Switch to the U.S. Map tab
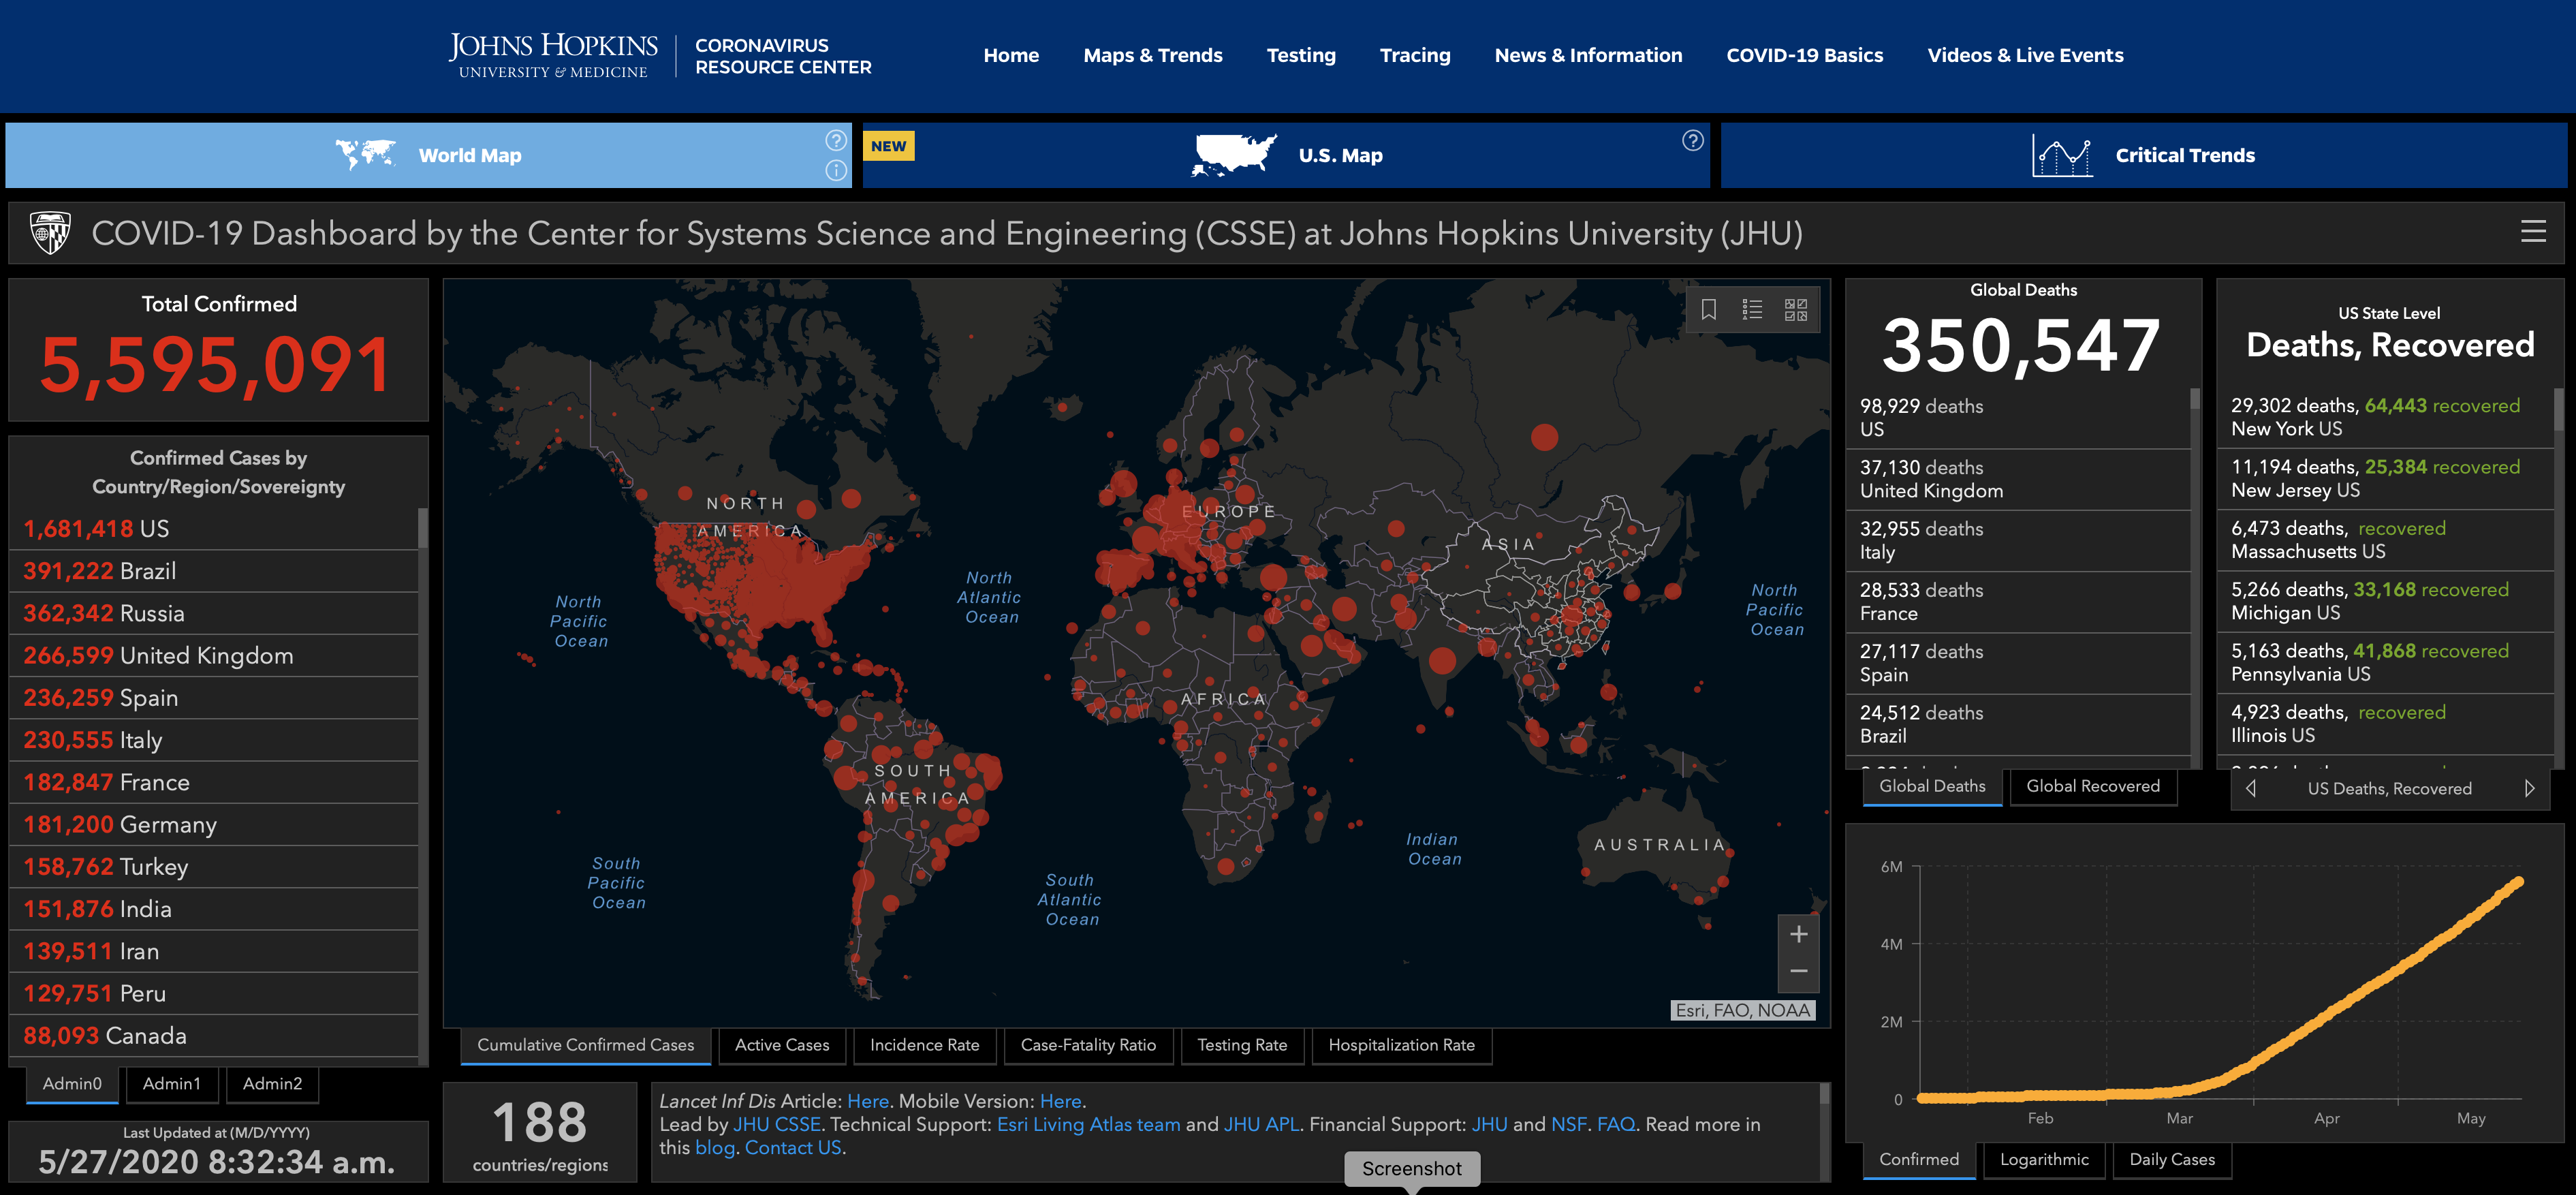This screenshot has height=1195, width=2576. (1286, 155)
